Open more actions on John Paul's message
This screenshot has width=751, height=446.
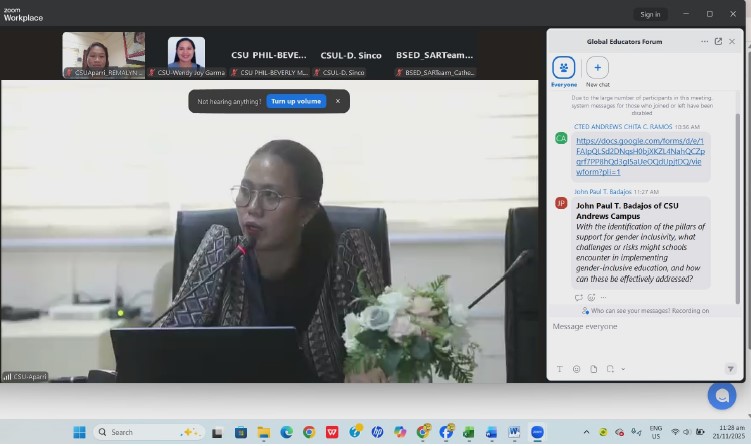click(603, 297)
